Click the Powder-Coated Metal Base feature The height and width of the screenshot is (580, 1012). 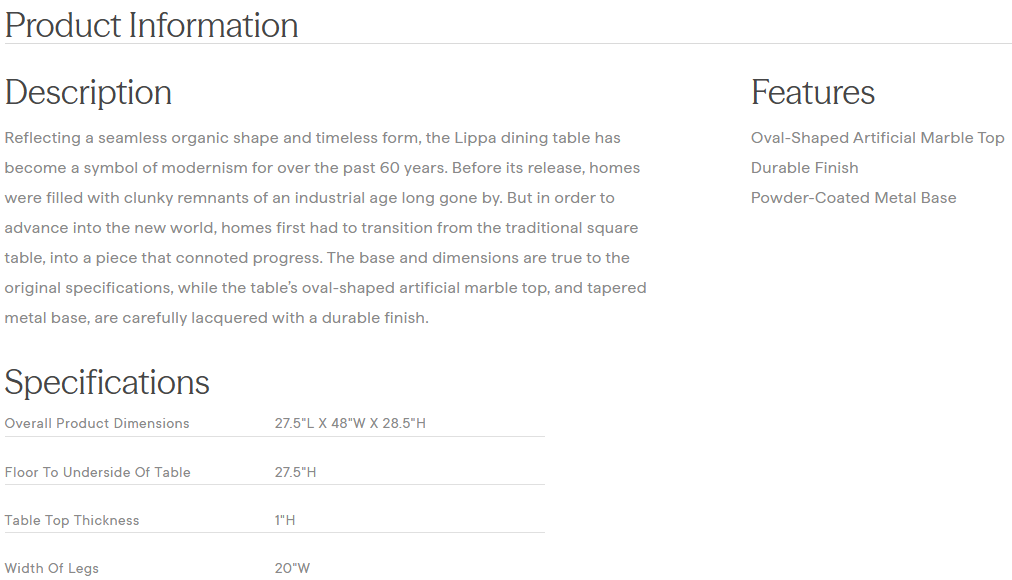click(853, 198)
